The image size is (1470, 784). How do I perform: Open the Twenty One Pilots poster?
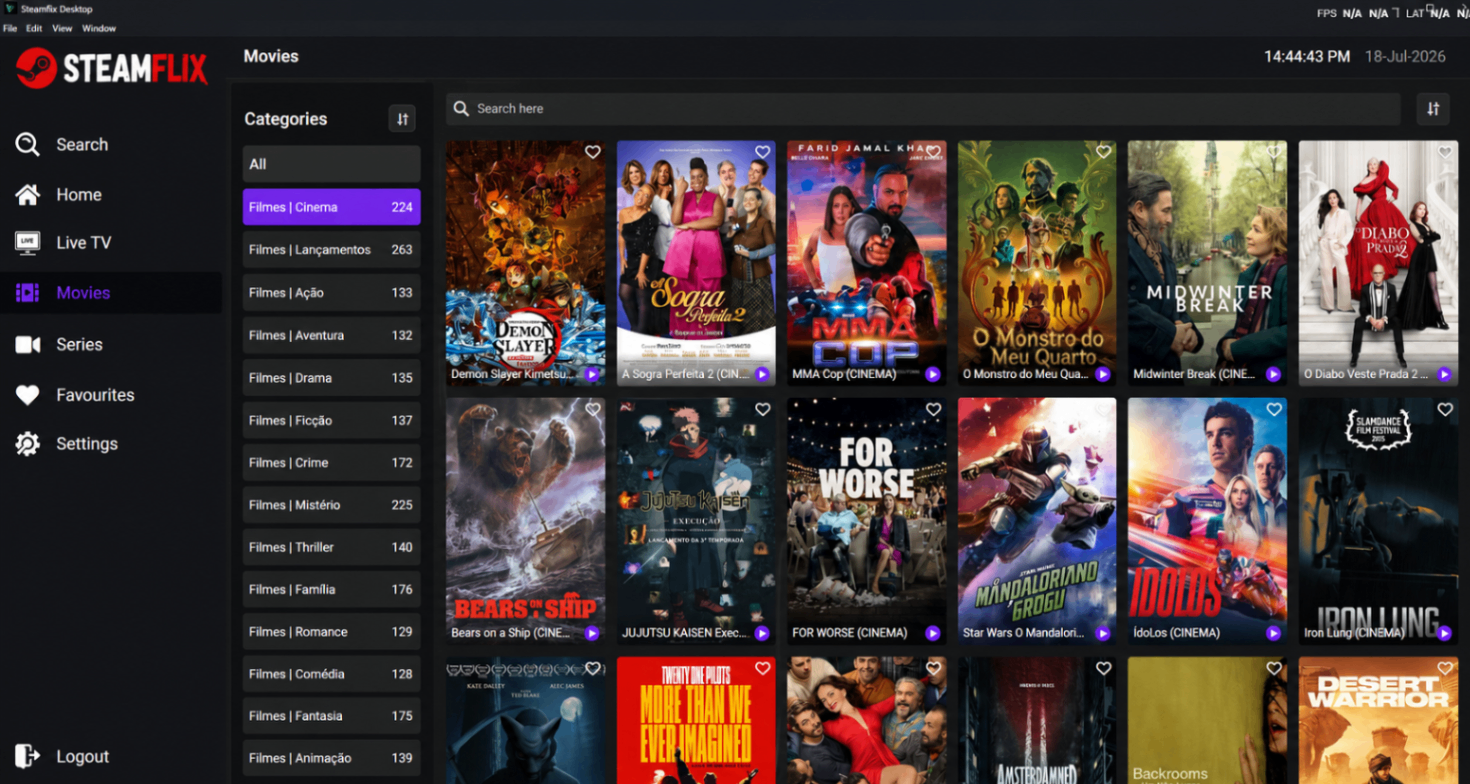click(696, 720)
